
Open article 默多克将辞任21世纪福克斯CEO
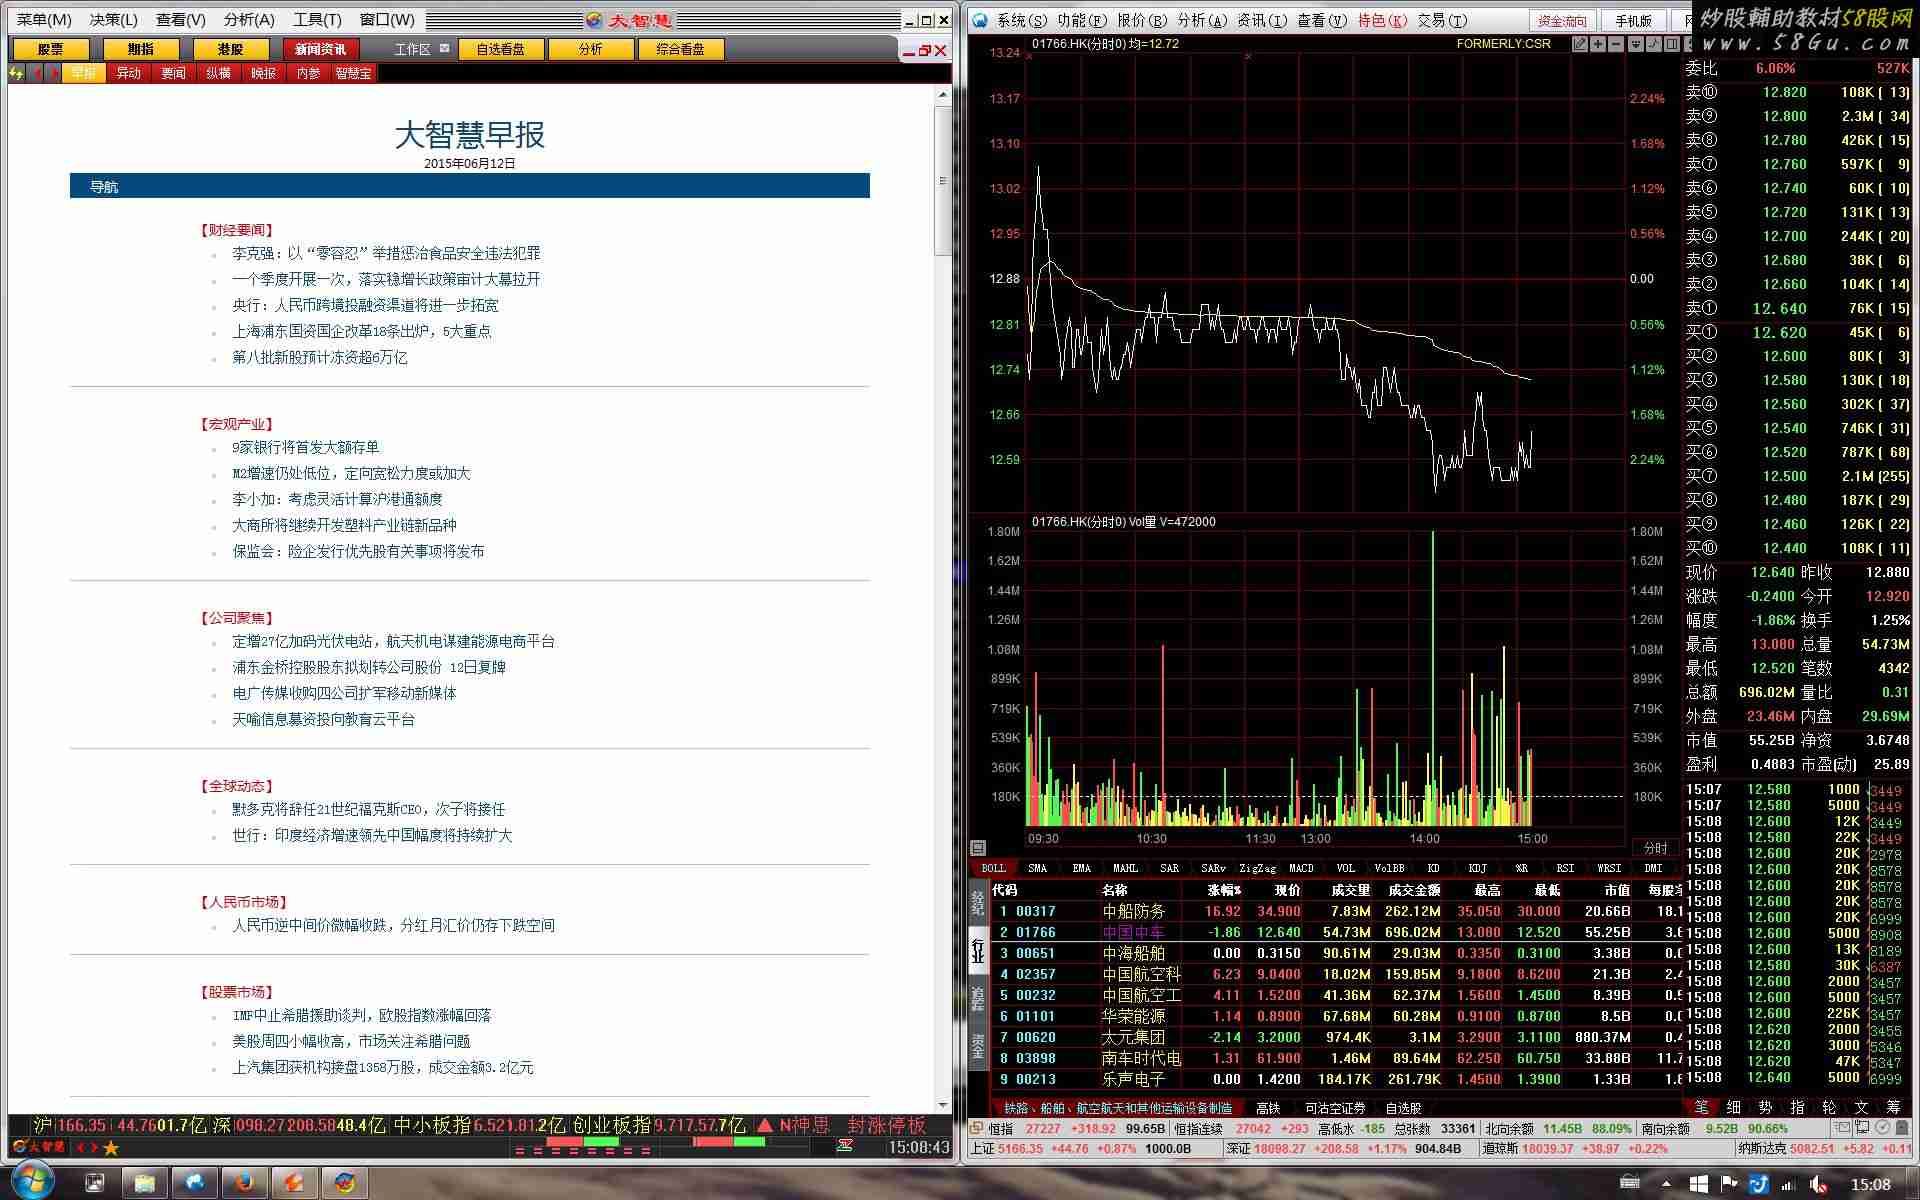369,810
